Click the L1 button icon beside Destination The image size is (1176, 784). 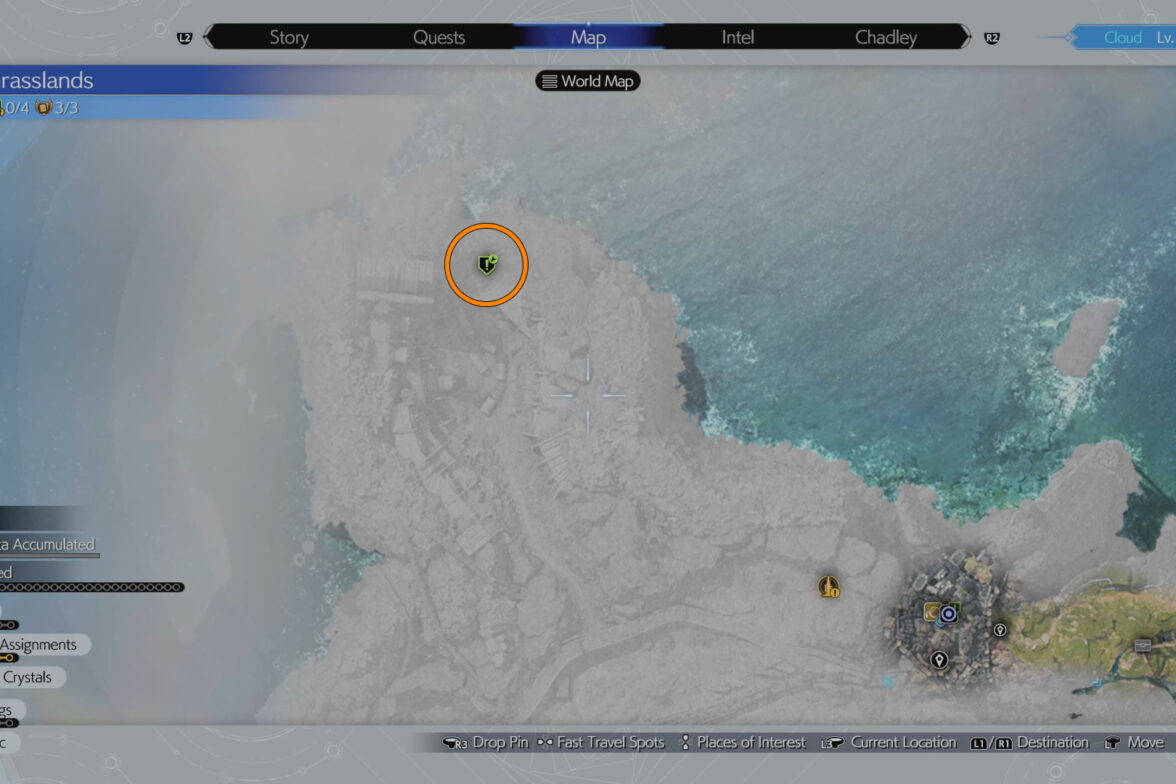[x=978, y=743]
